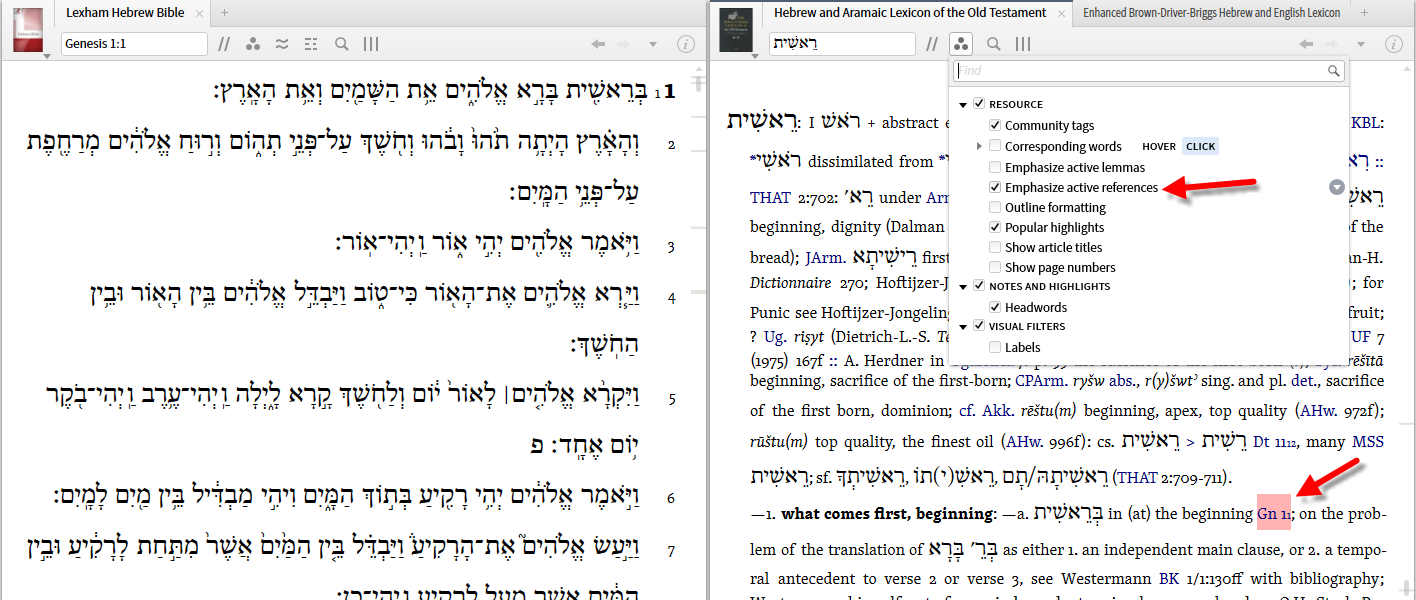Select Hebrew and Aramaic Lexicon tab

point(910,13)
